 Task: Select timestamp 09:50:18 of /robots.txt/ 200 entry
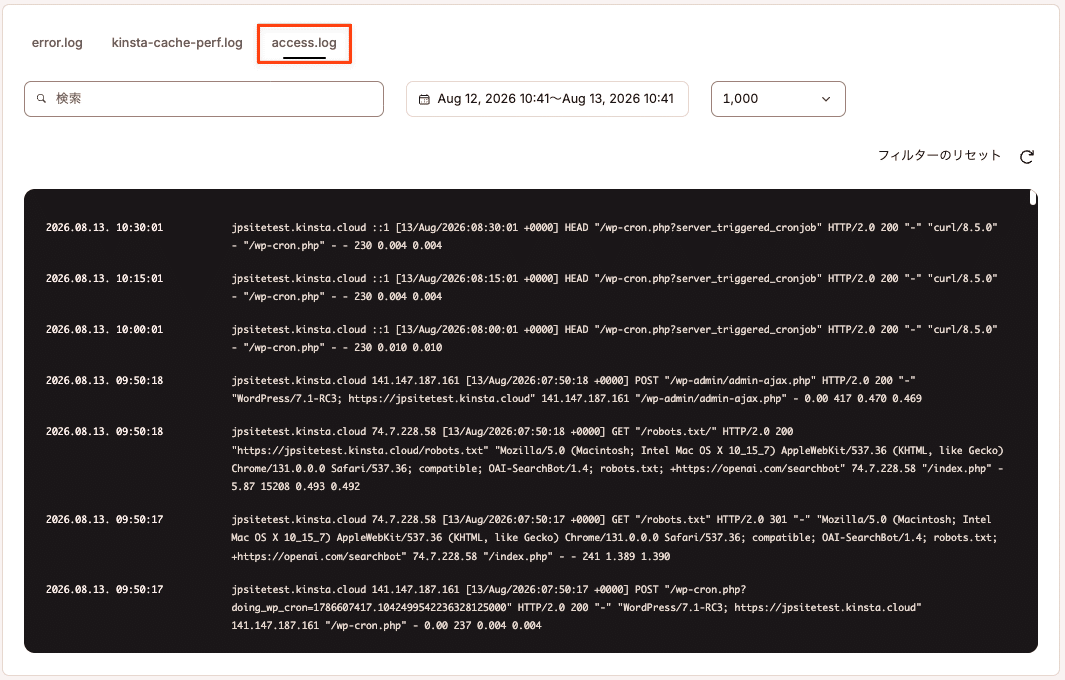coord(105,431)
